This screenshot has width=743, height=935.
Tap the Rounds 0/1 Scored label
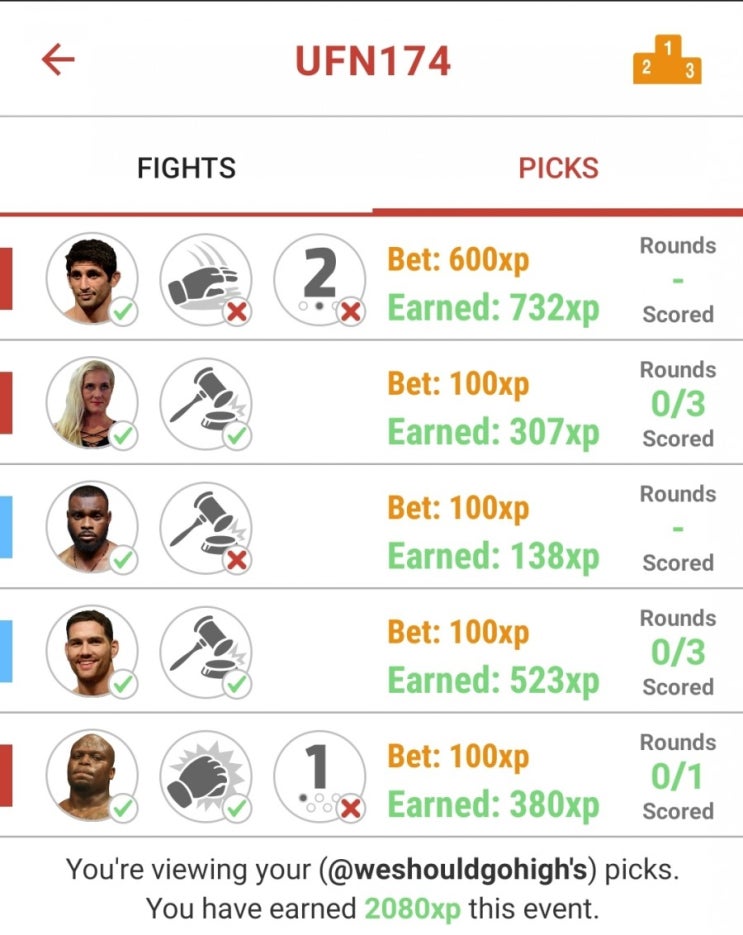tap(678, 776)
